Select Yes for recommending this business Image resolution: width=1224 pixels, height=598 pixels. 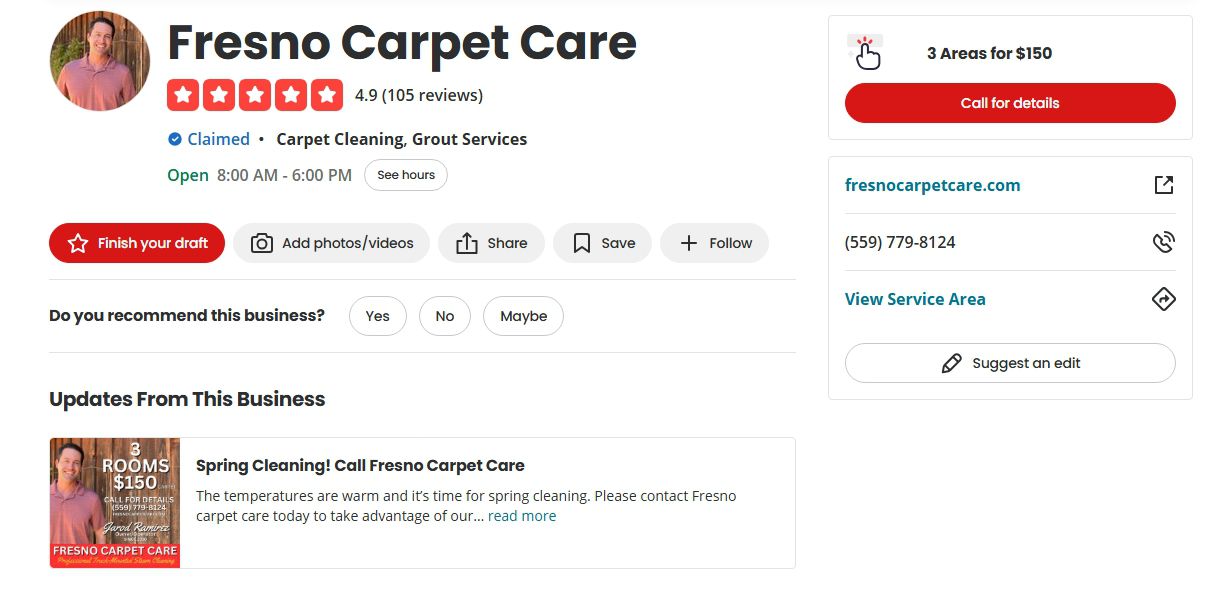point(377,316)
